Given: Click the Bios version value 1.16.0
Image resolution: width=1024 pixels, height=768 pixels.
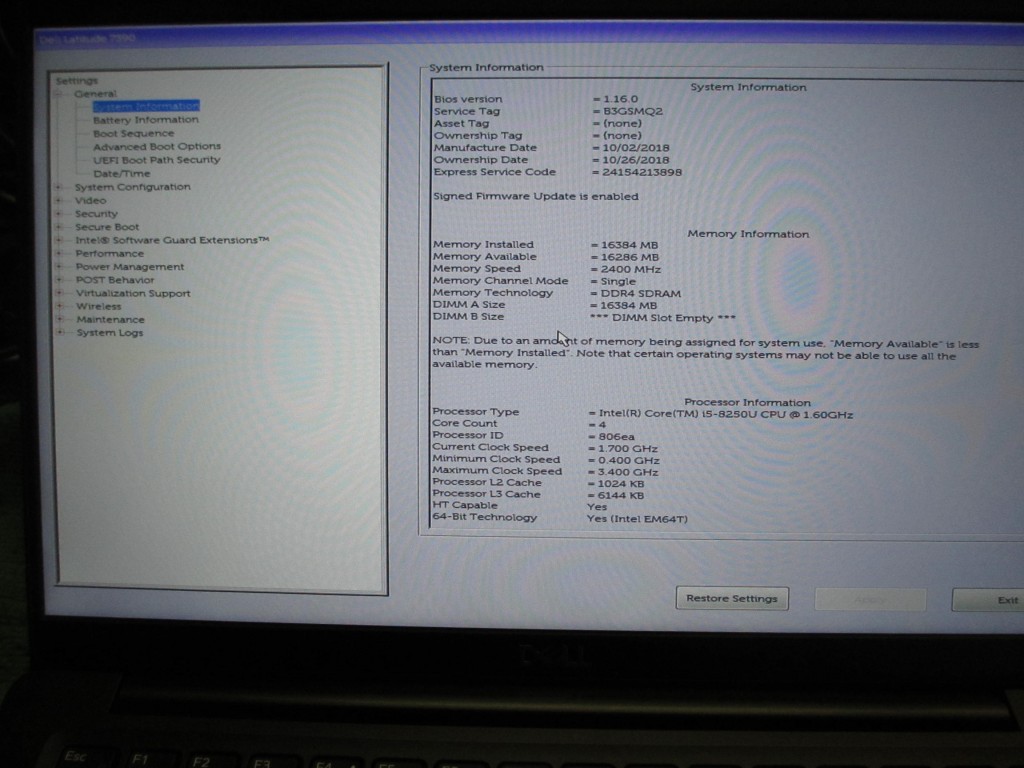Looking at the screenshot, I should point(620,99).
